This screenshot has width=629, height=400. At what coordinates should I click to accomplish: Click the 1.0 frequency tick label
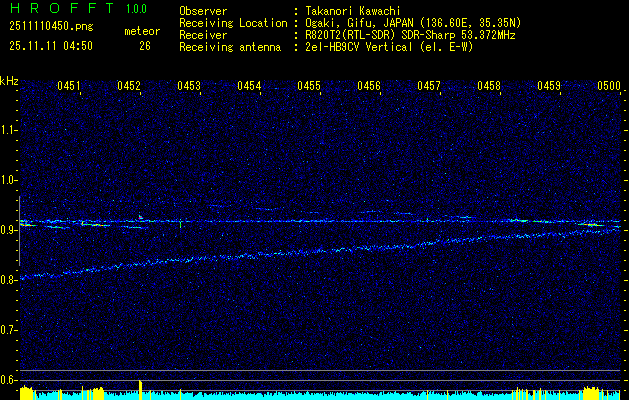pyautogui.click(x=9, y=180)
